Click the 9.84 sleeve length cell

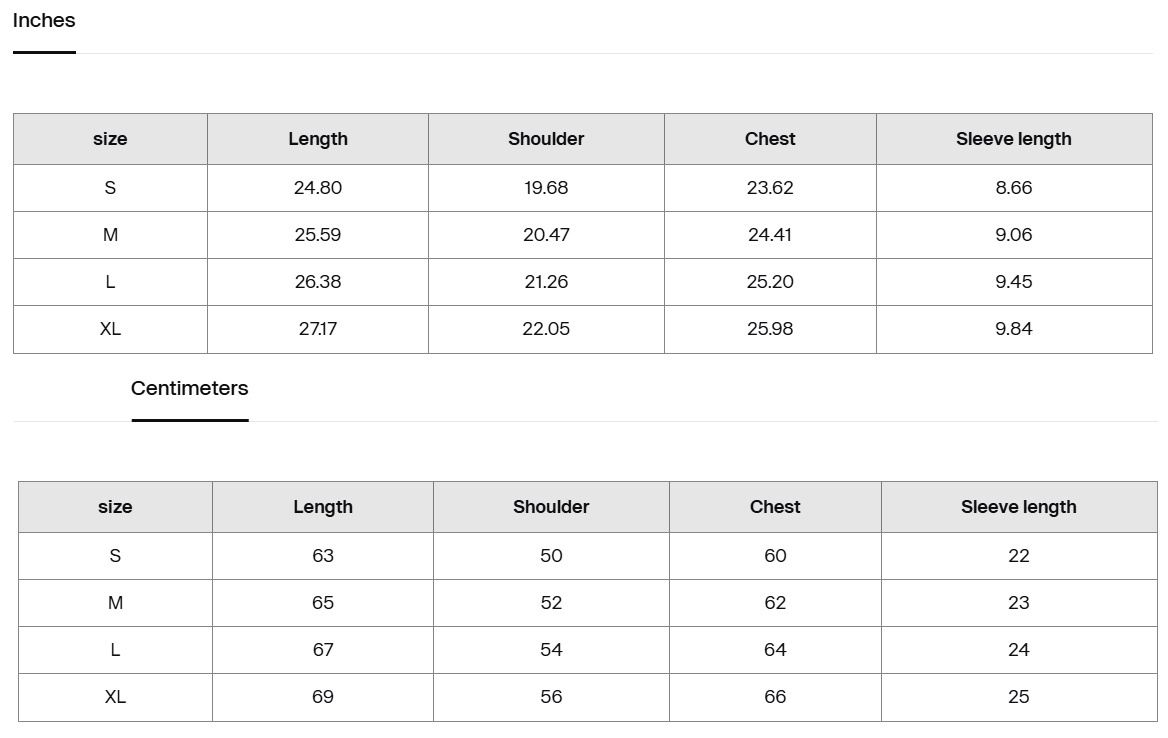click(x=1013, y=329)
